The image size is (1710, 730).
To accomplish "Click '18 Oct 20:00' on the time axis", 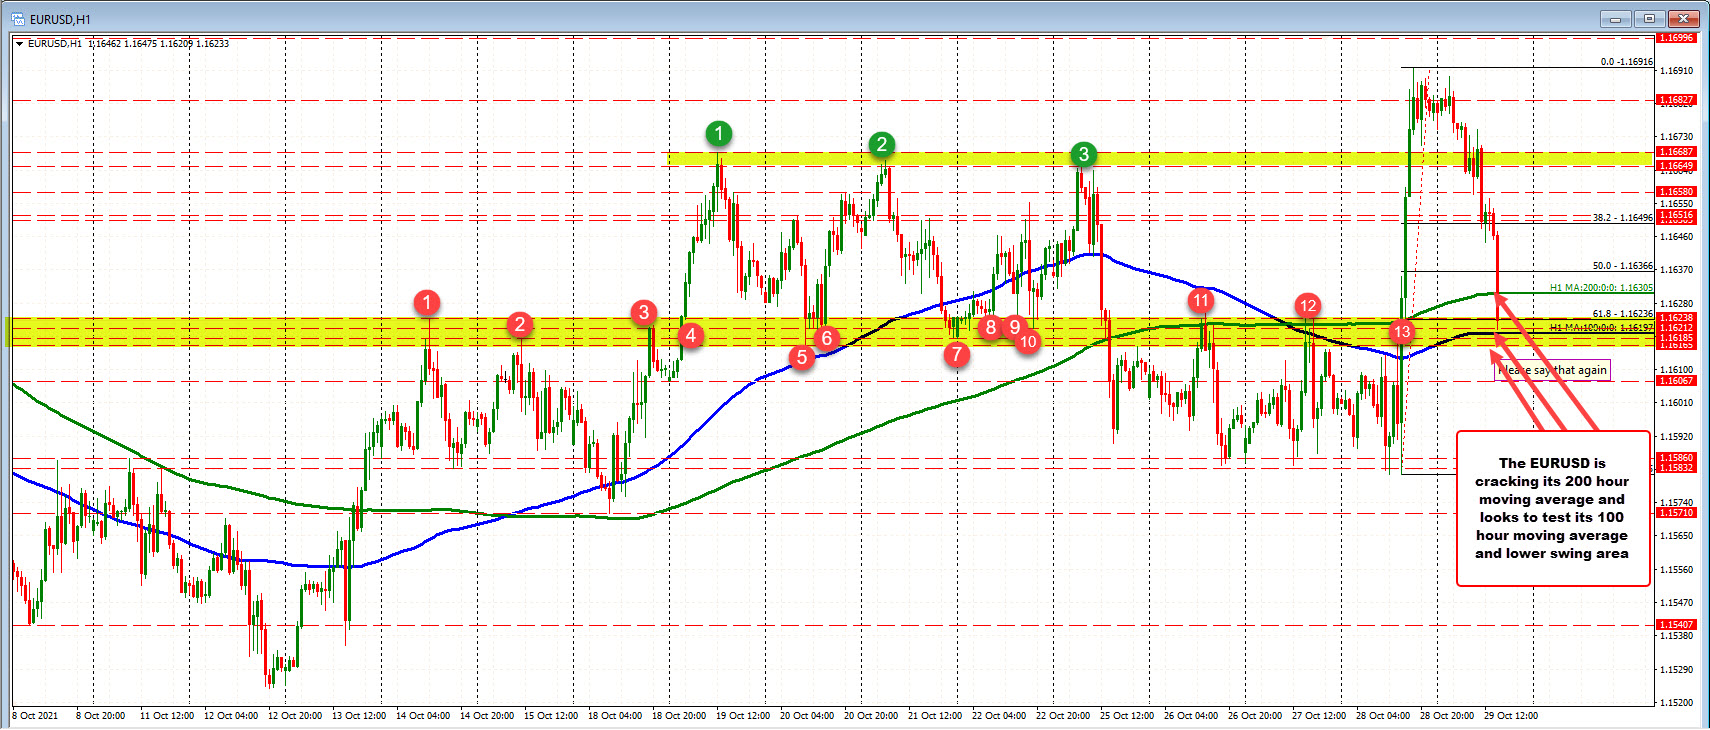I will coord(679,716).
